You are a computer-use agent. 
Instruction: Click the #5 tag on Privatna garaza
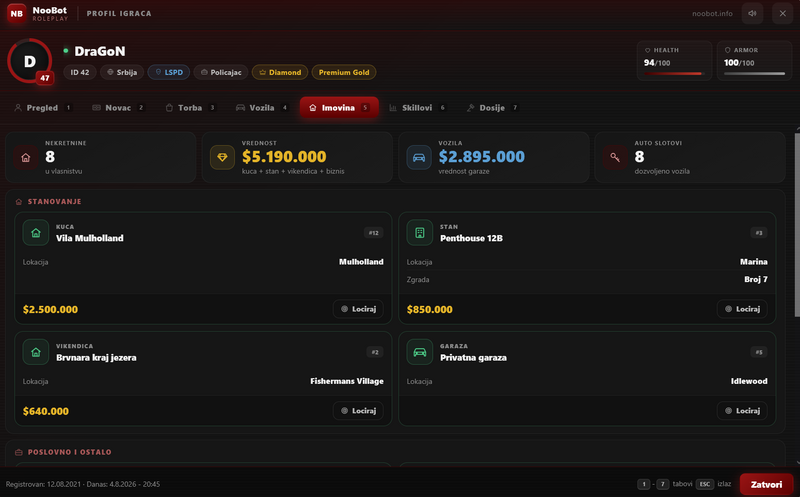759,352
